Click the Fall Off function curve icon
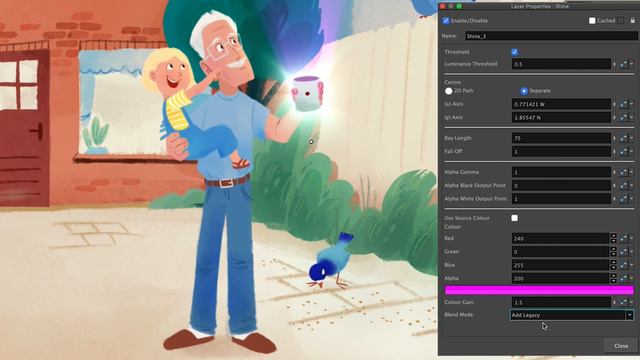Image resolution: width=640 pixels, height=360 pixels. coord(623,151)
